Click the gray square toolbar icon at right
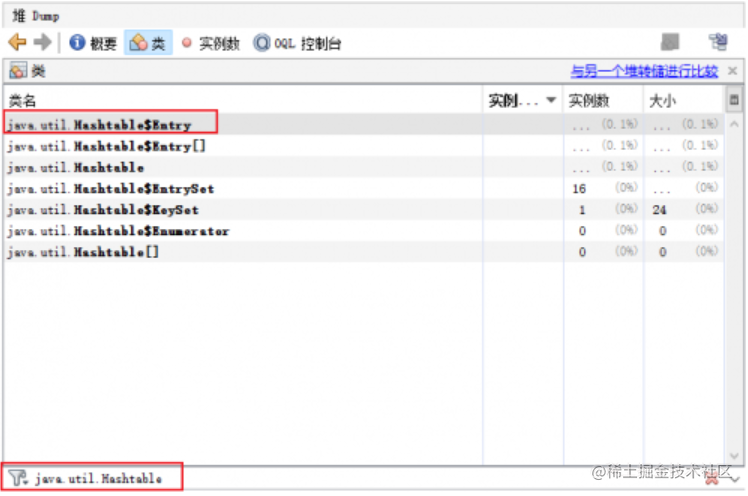Screen dimensions: 748x496 pyautogui.click(x=670, y=42)
